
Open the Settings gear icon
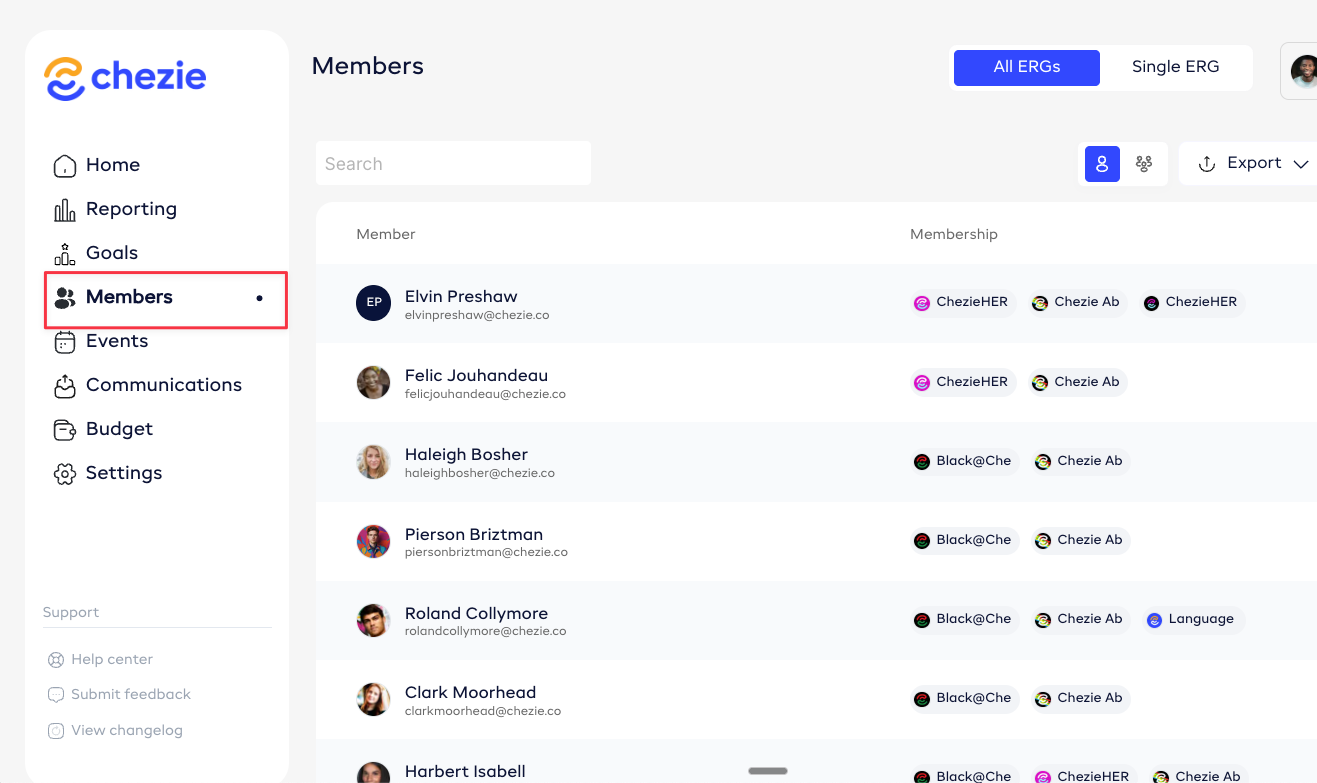click(65, 474)
